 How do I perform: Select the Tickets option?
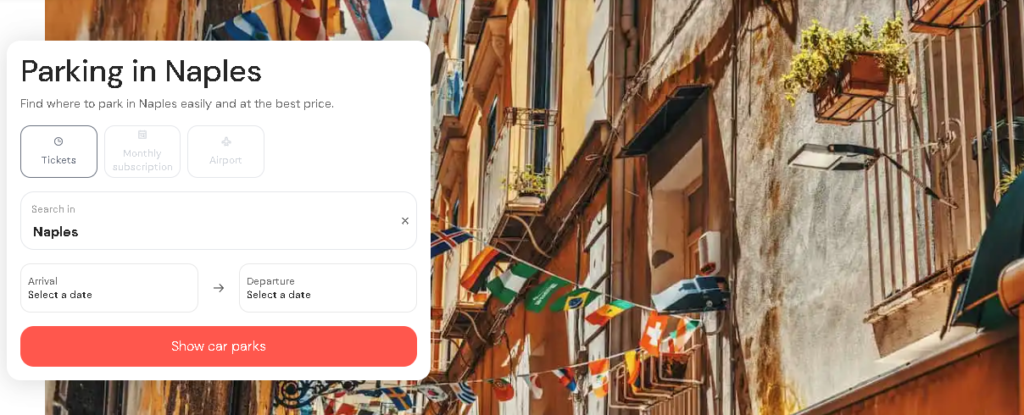click(x=59, y=152)
